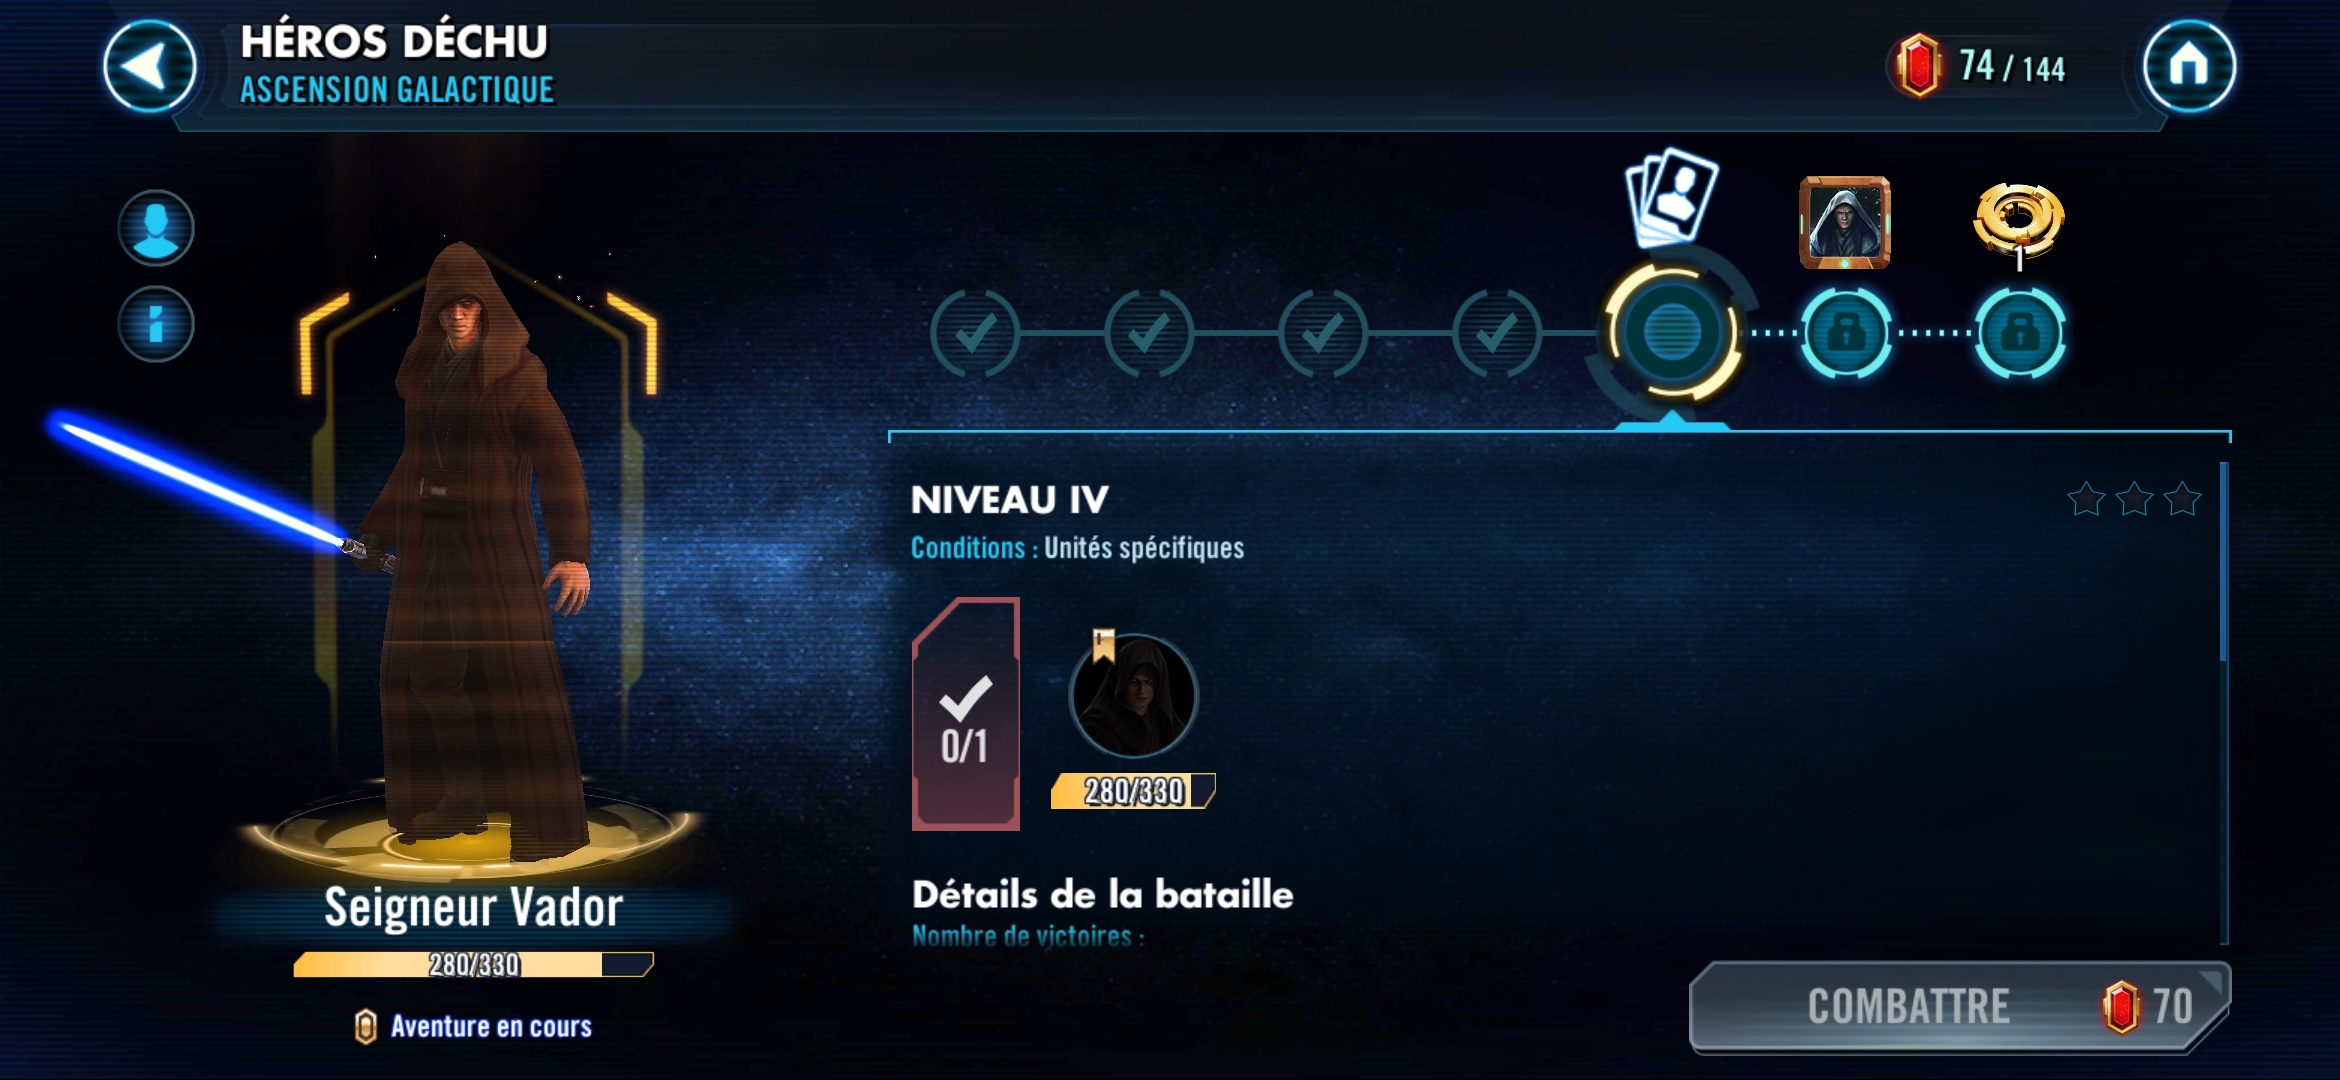Select the third completed tier node
The height and width of the screenshot is (1080, 2340).
click(x=1322, y=333)
